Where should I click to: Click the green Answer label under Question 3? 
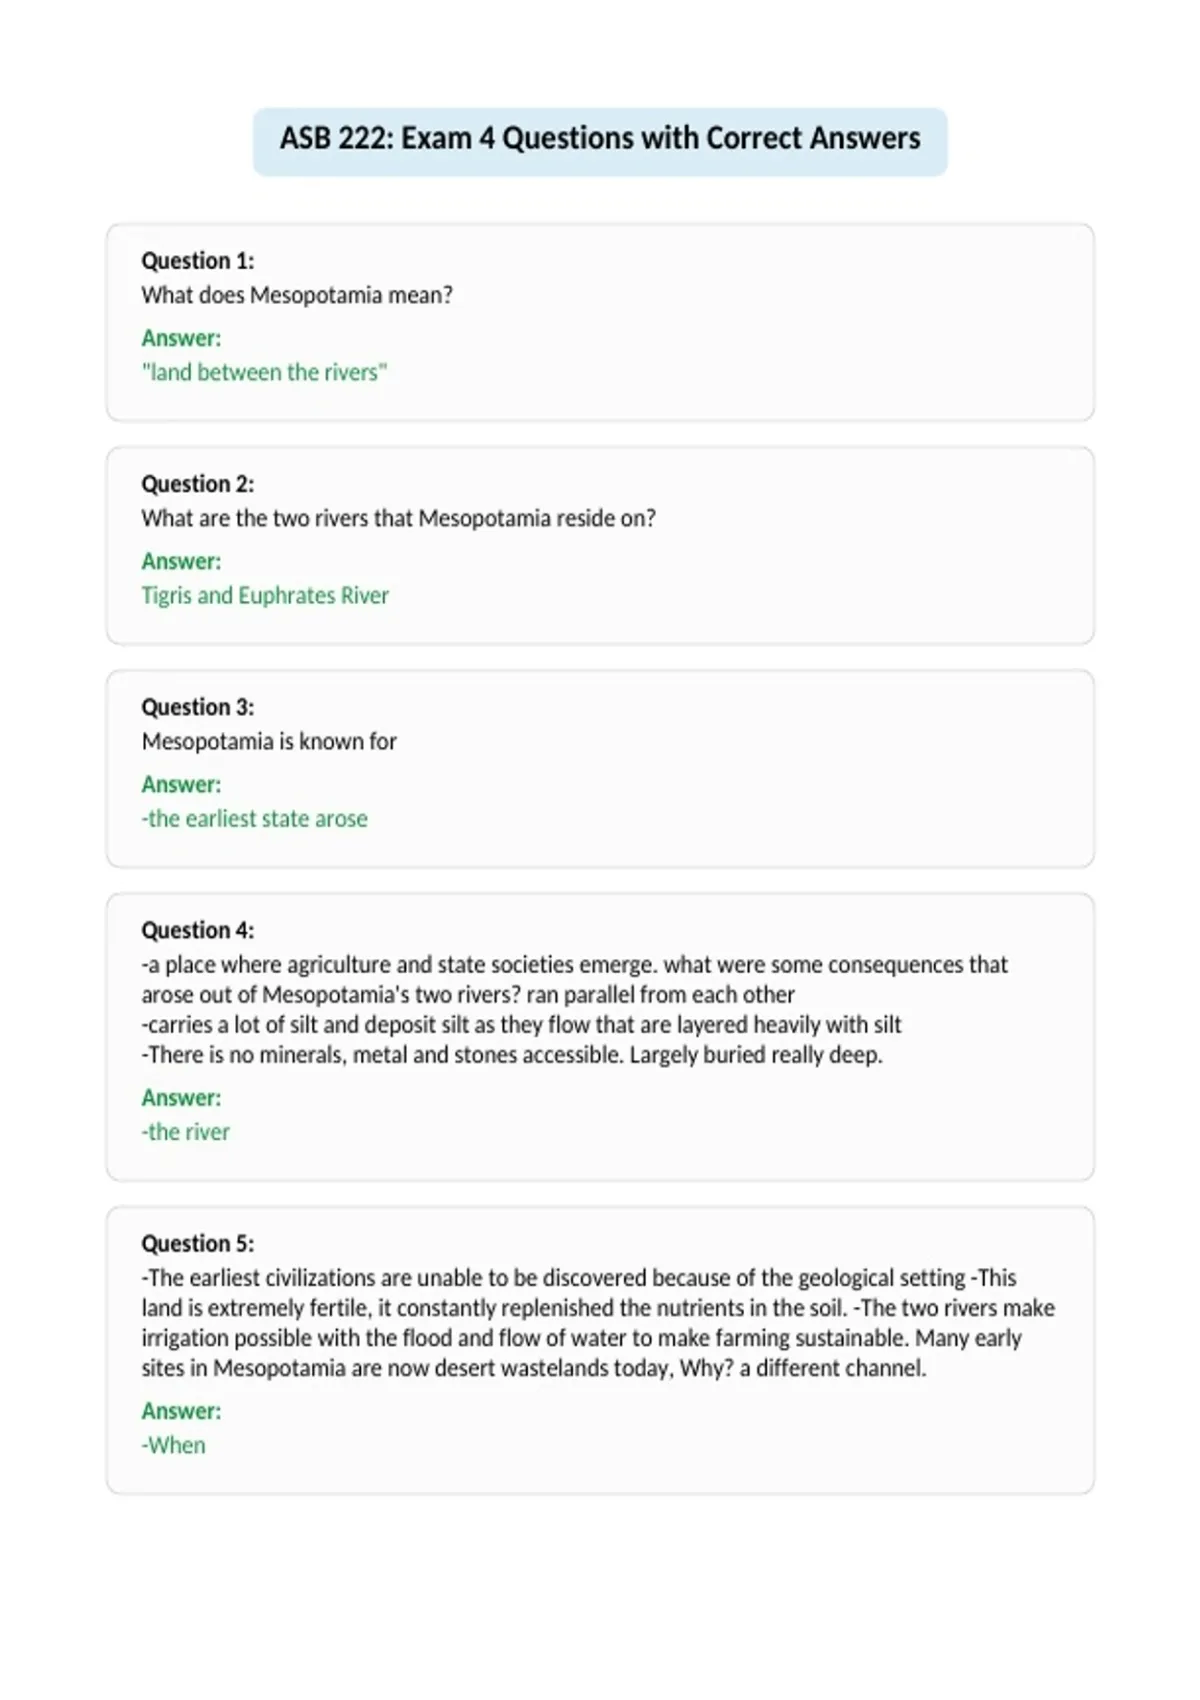coord(181,784)
